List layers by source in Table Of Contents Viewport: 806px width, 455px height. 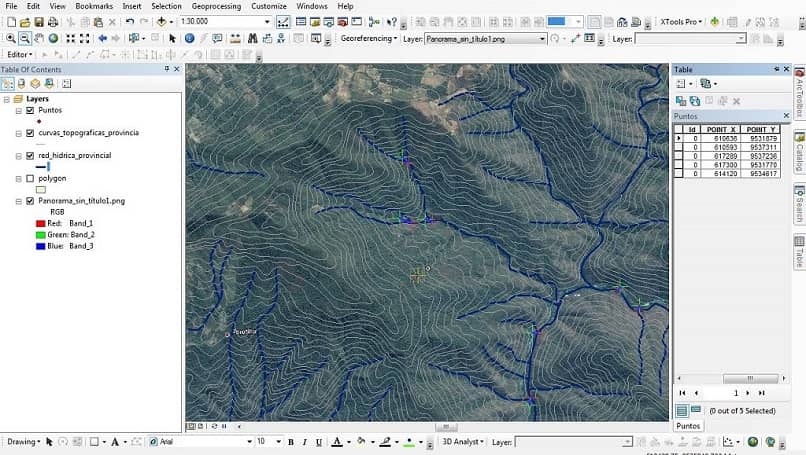21,83
